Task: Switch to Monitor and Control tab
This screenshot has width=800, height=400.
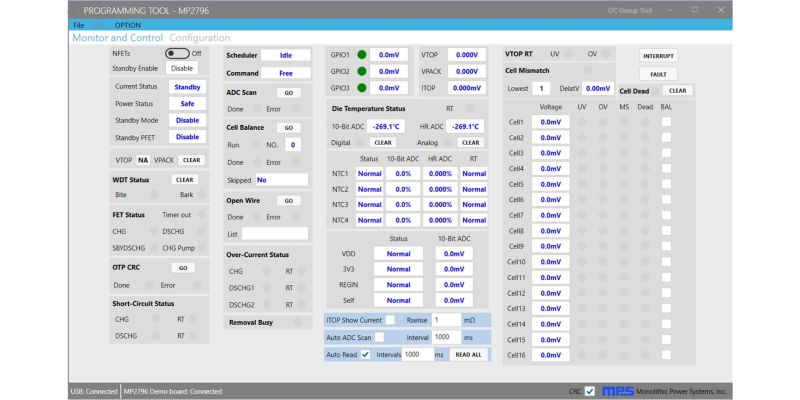Action: point(117,38)
